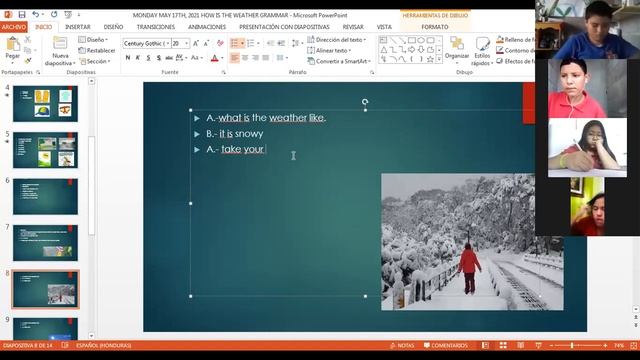This screenshot has width=640, height=360.
Task: Switch to the REVISAR tab
Action: pyautogui.click(x=353, y=27)
